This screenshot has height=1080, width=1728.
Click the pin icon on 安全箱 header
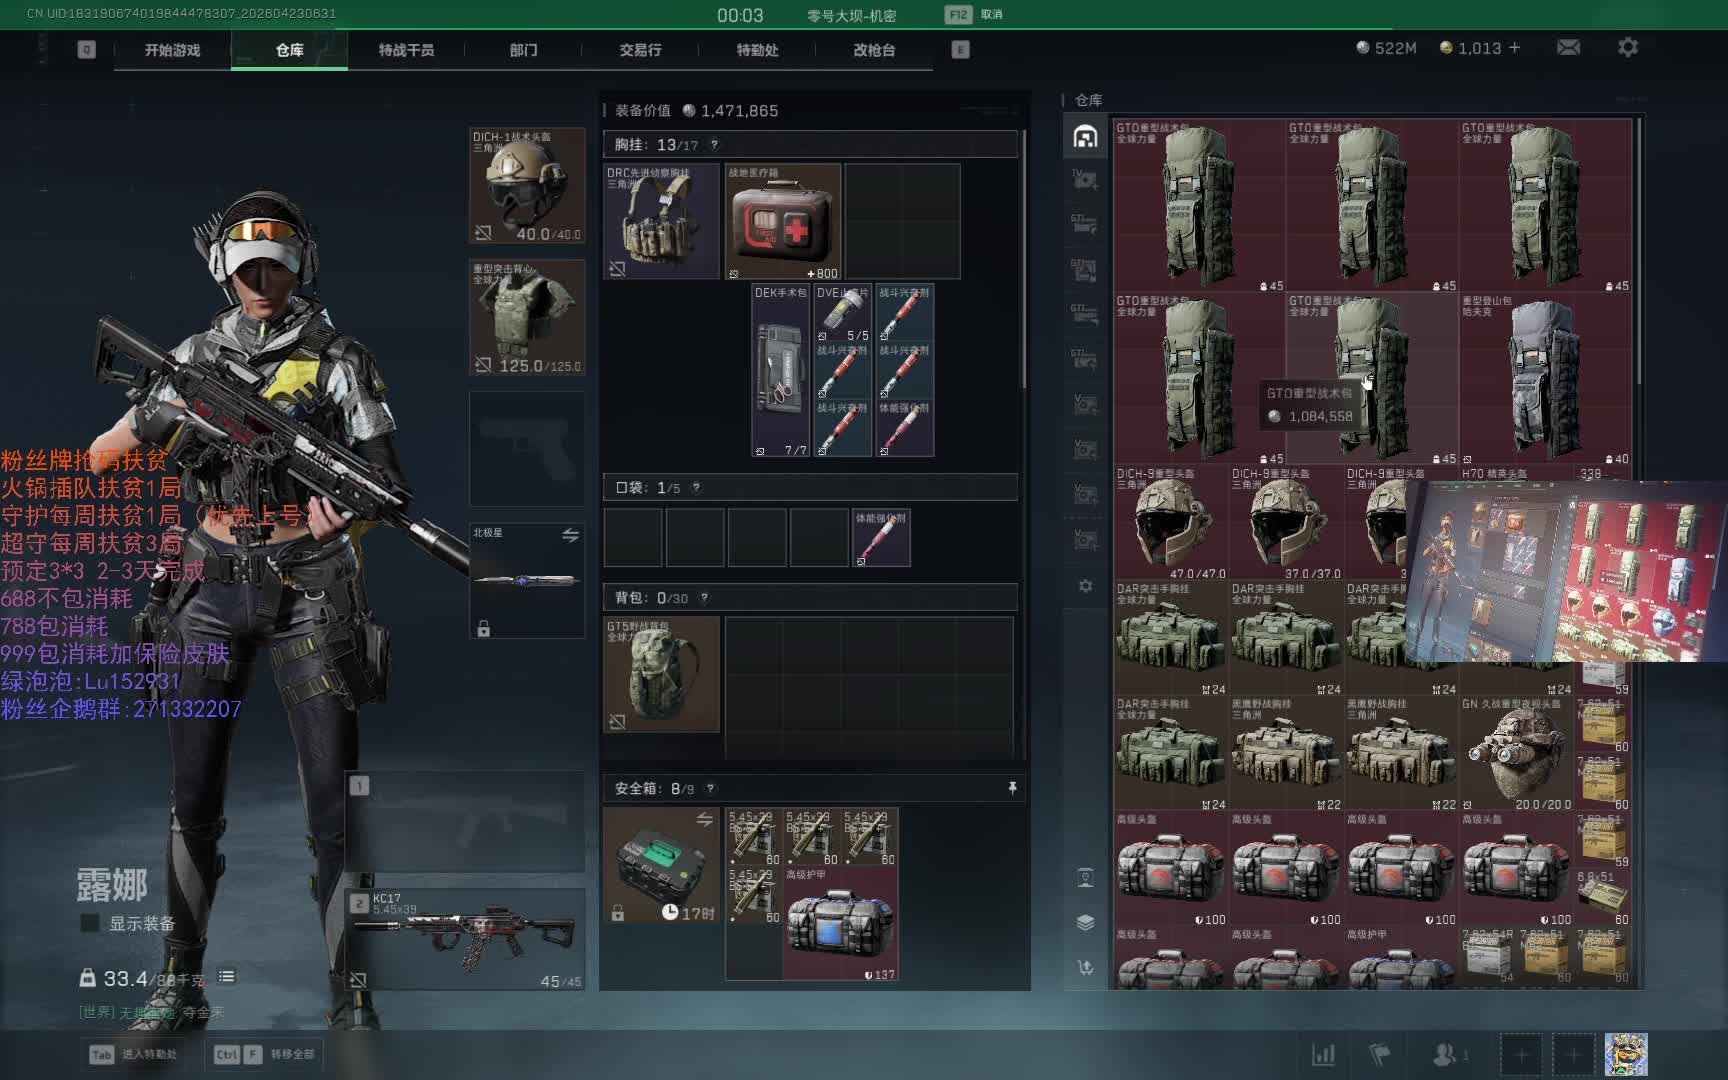point(1012,788)
